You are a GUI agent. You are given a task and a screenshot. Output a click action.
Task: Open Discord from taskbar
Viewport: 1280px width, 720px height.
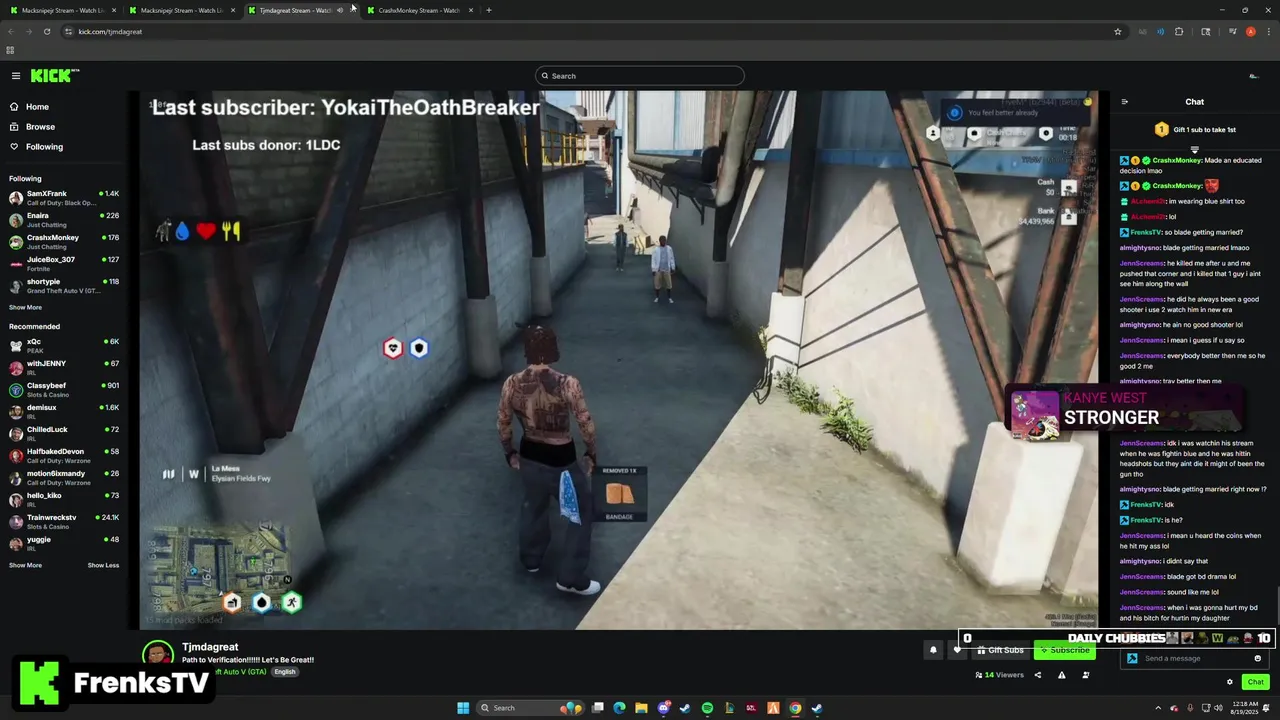[663, 708]
